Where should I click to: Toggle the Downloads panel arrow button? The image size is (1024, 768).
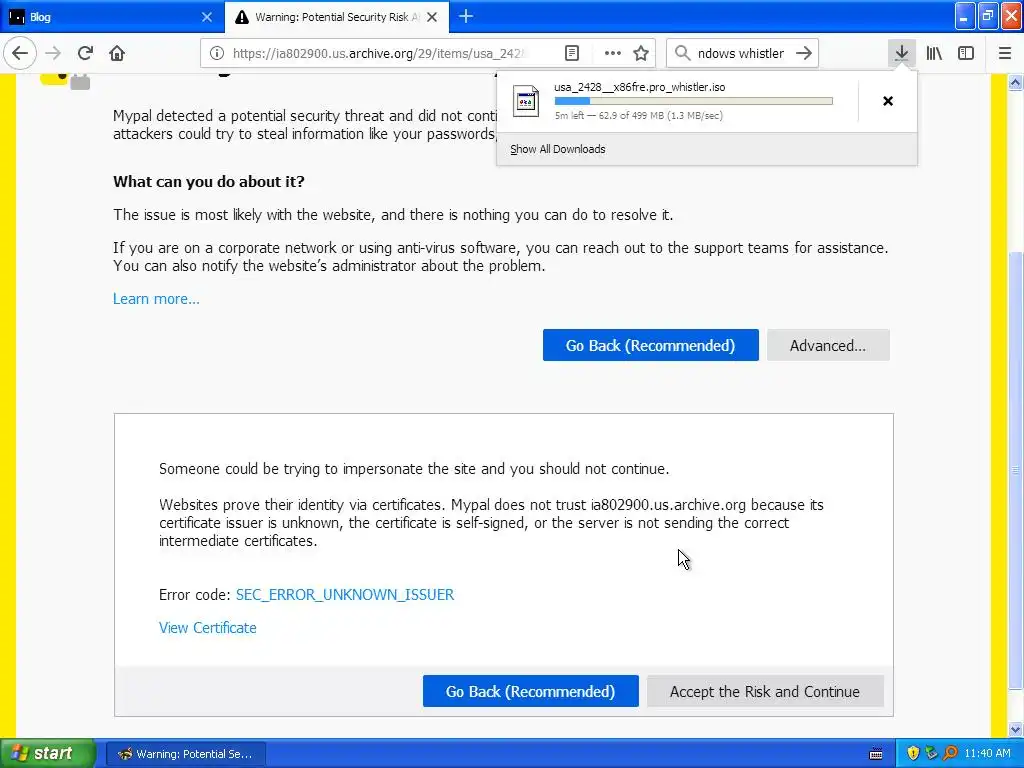point(902,53)
